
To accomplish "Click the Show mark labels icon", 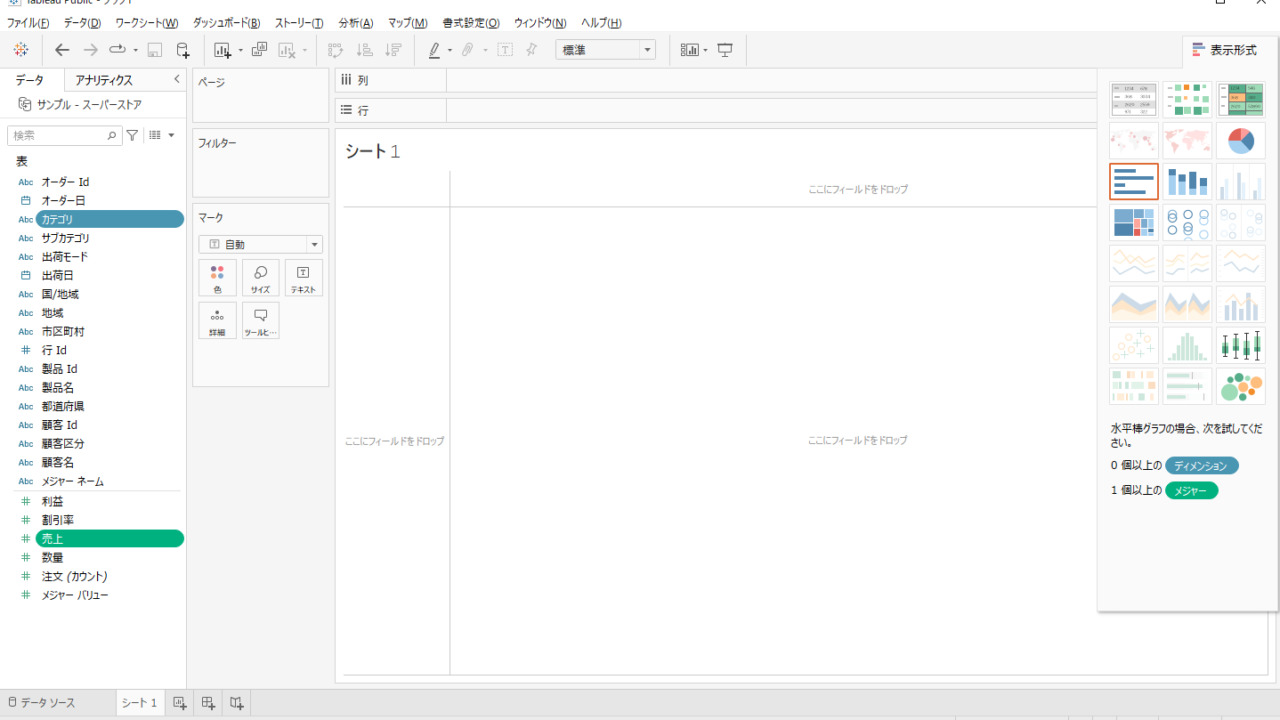I will [x=505, y=50].
